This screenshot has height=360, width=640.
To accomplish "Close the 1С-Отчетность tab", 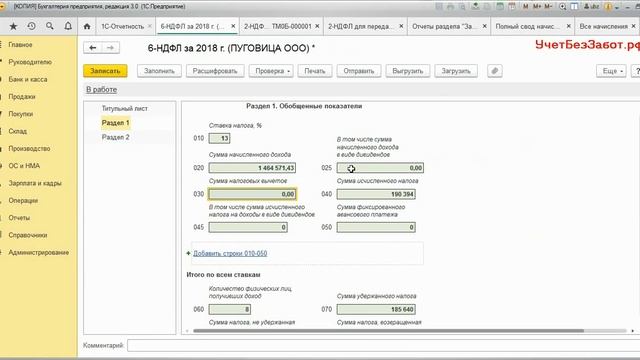I will click(x=150, y=26).
